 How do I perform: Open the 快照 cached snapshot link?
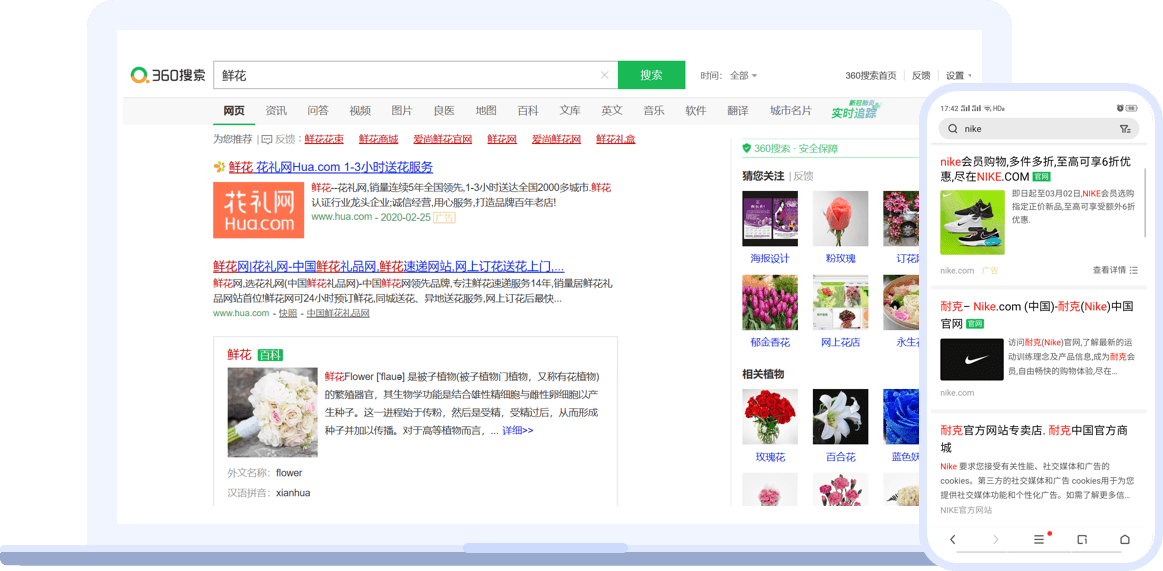[288, 314]
